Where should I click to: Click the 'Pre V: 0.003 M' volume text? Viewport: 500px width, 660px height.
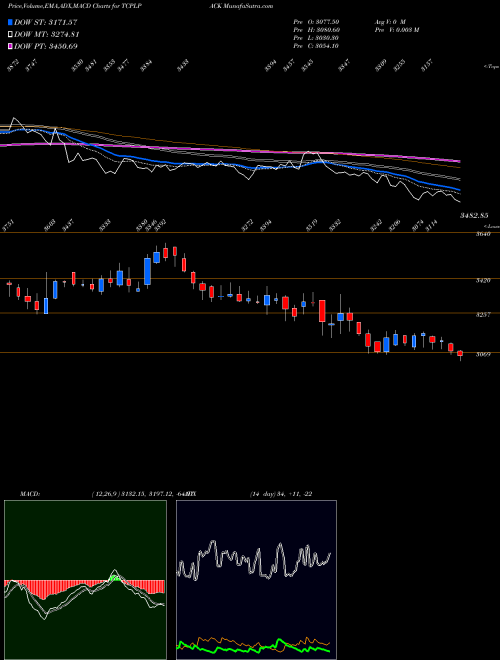click(396, 30)
